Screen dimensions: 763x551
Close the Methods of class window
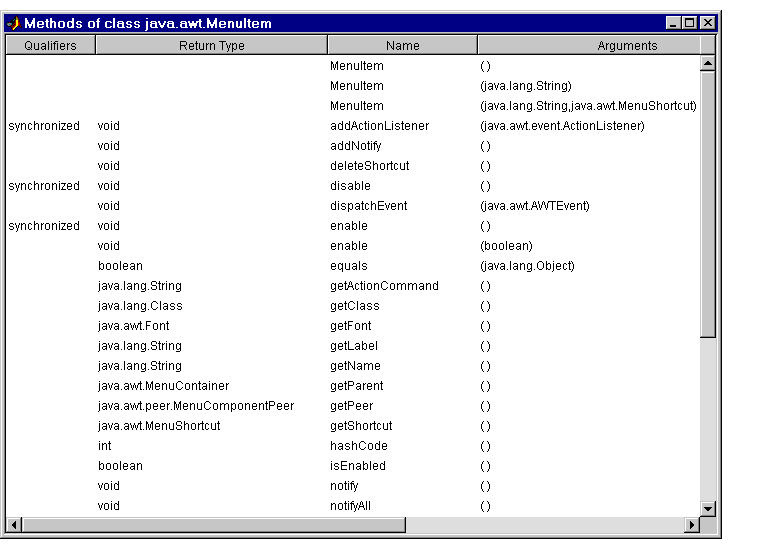[x=707, y=23]
